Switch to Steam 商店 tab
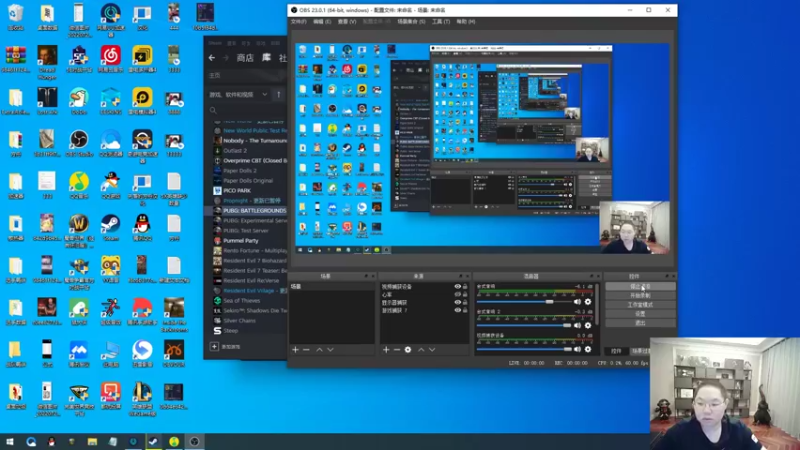This screenshot has width=800, height=450. click(245, 58)
